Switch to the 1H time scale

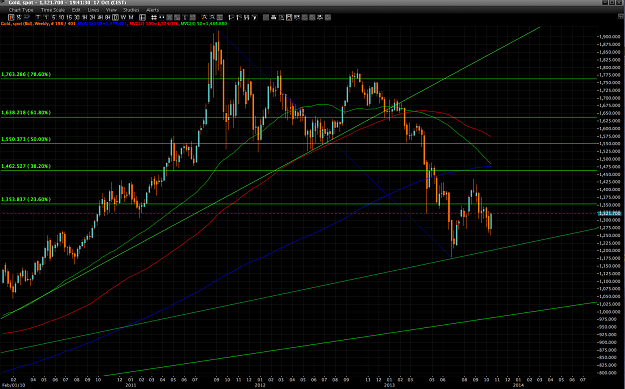[85, 18]
